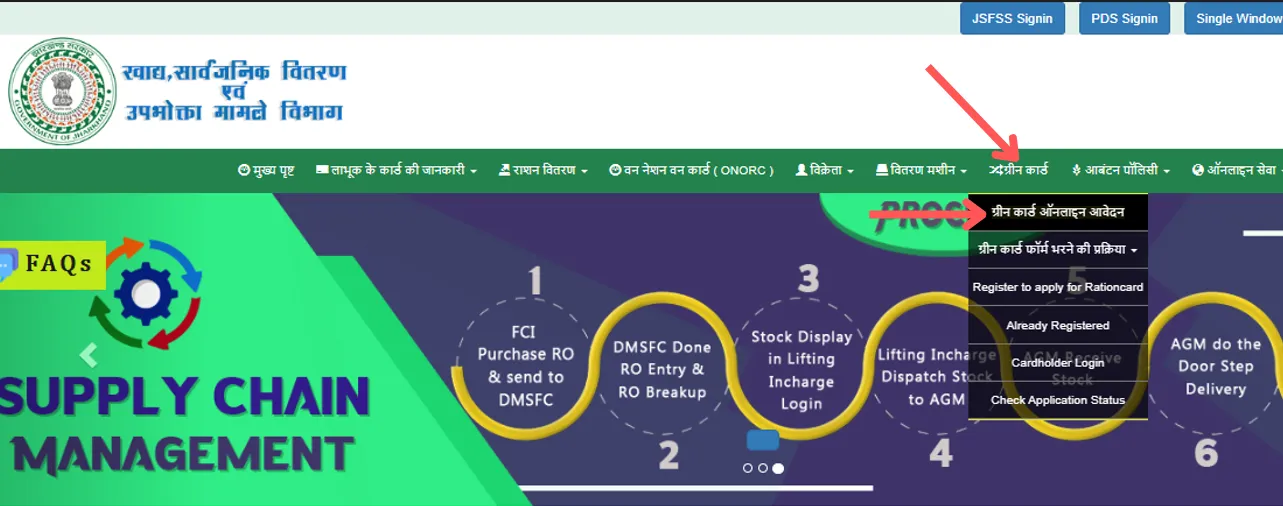
Task: Open the FAQs chat button
Action: pos(52,264)
